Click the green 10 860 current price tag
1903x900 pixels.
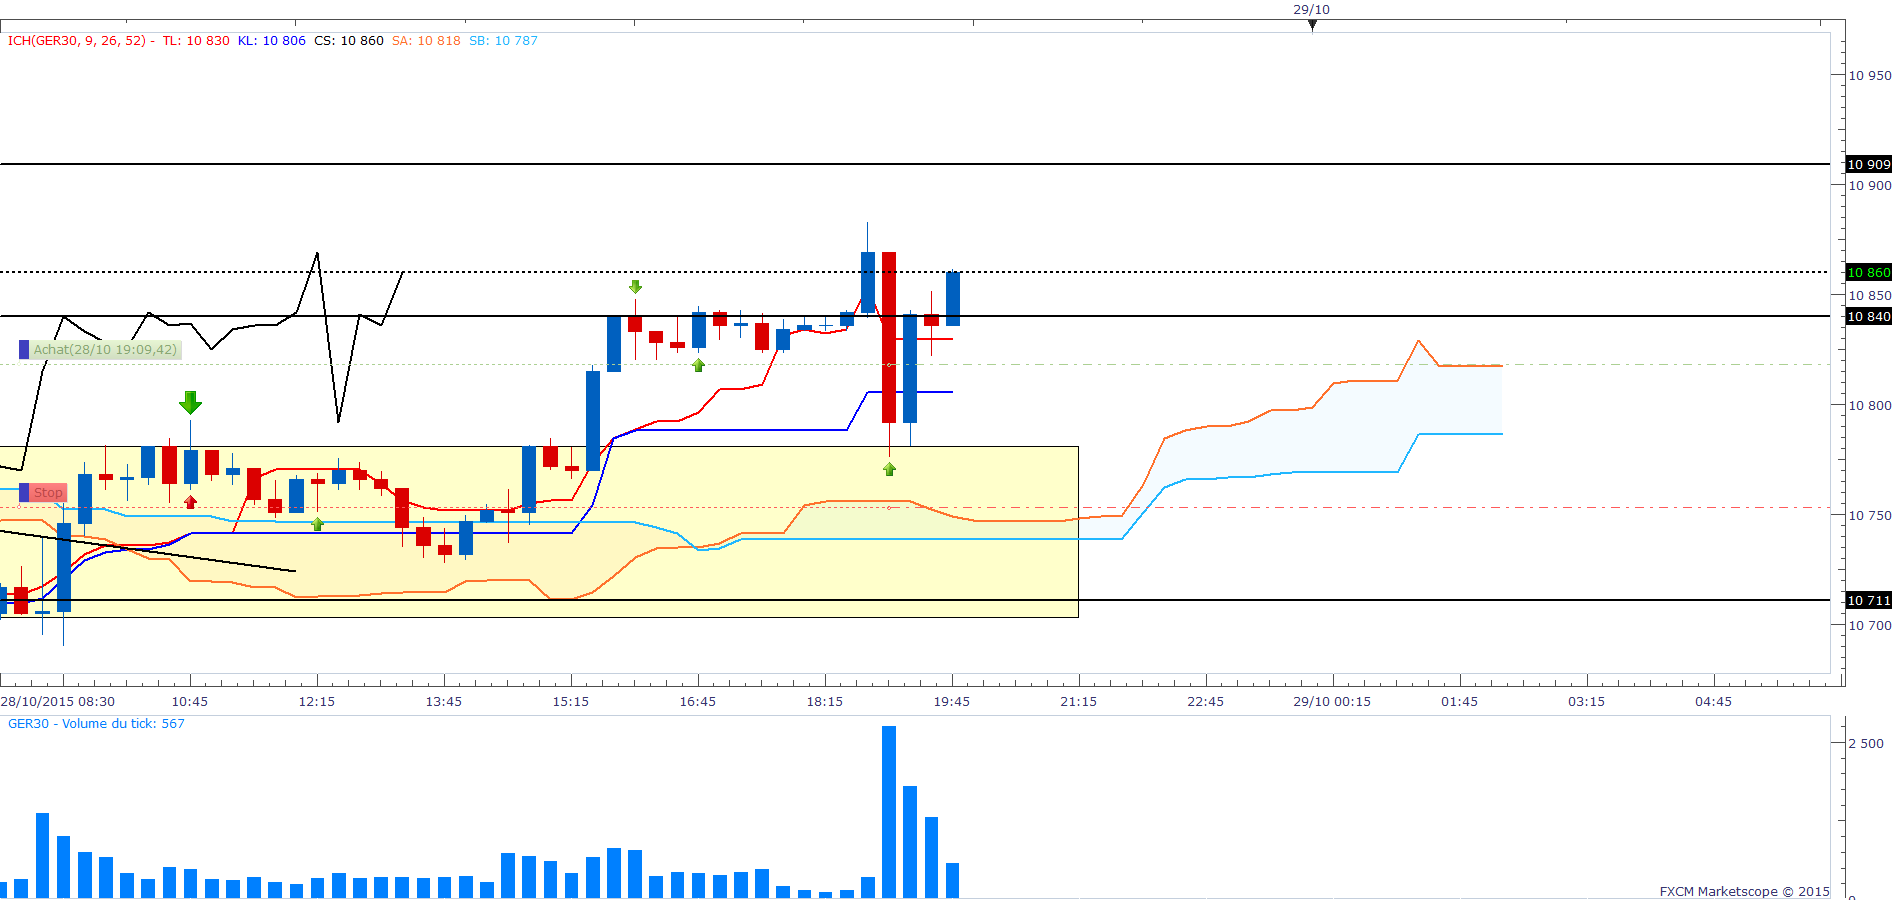(x=1868, y=272)
